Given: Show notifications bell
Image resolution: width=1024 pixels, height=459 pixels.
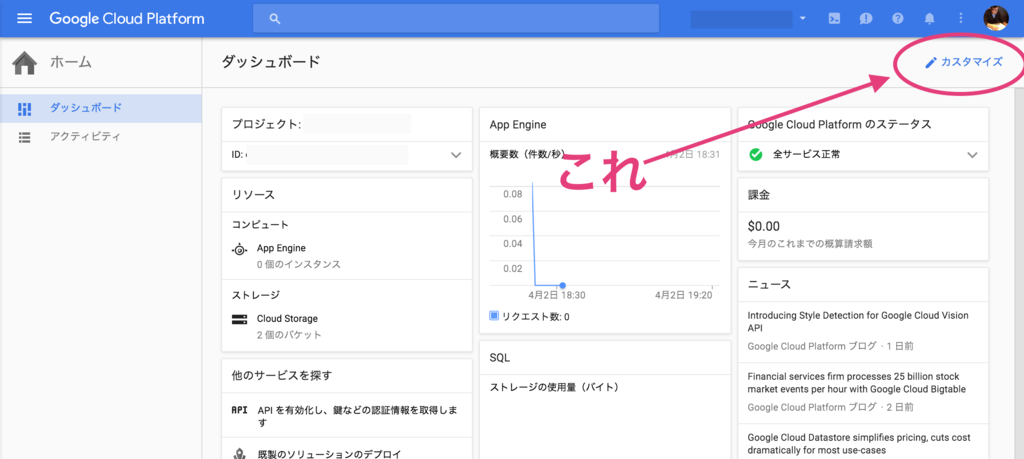Looking at the screenshot, I should (930, 18).
